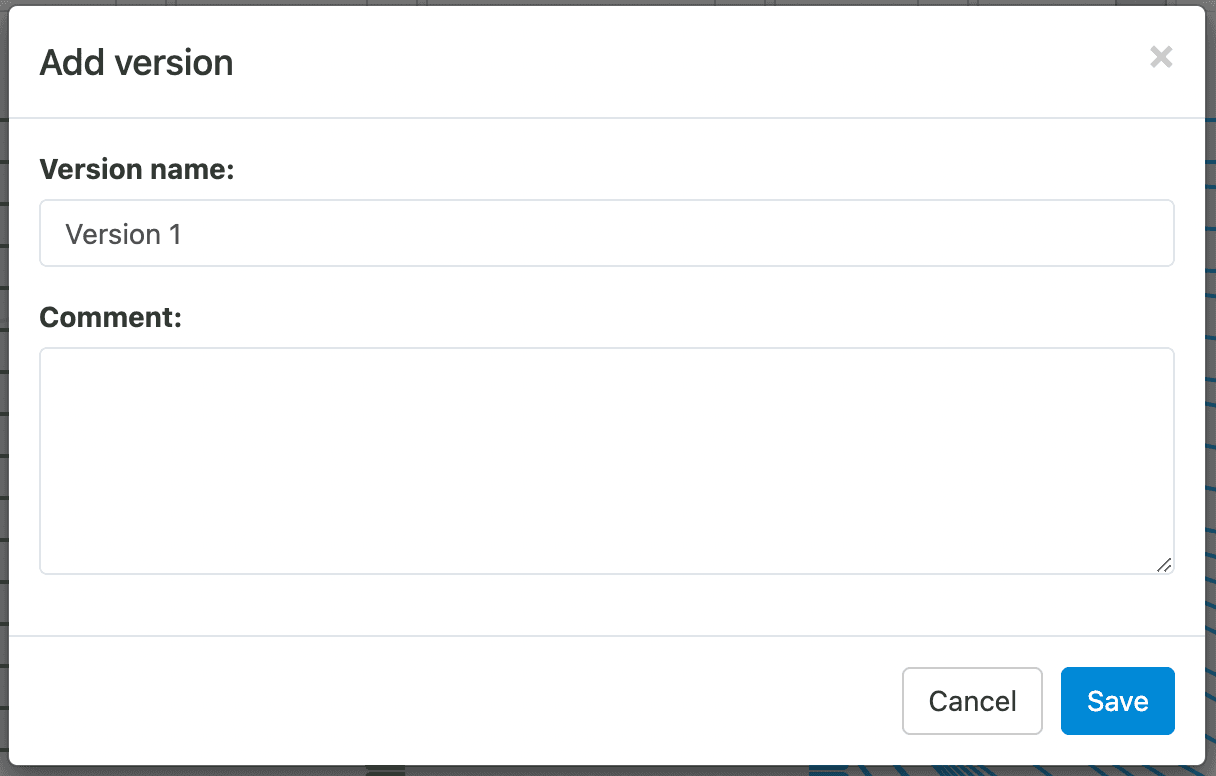This screenshot has width=1216, height=776.
Task: Click the "Comment:" label
Action: click(x=110, y=318)
